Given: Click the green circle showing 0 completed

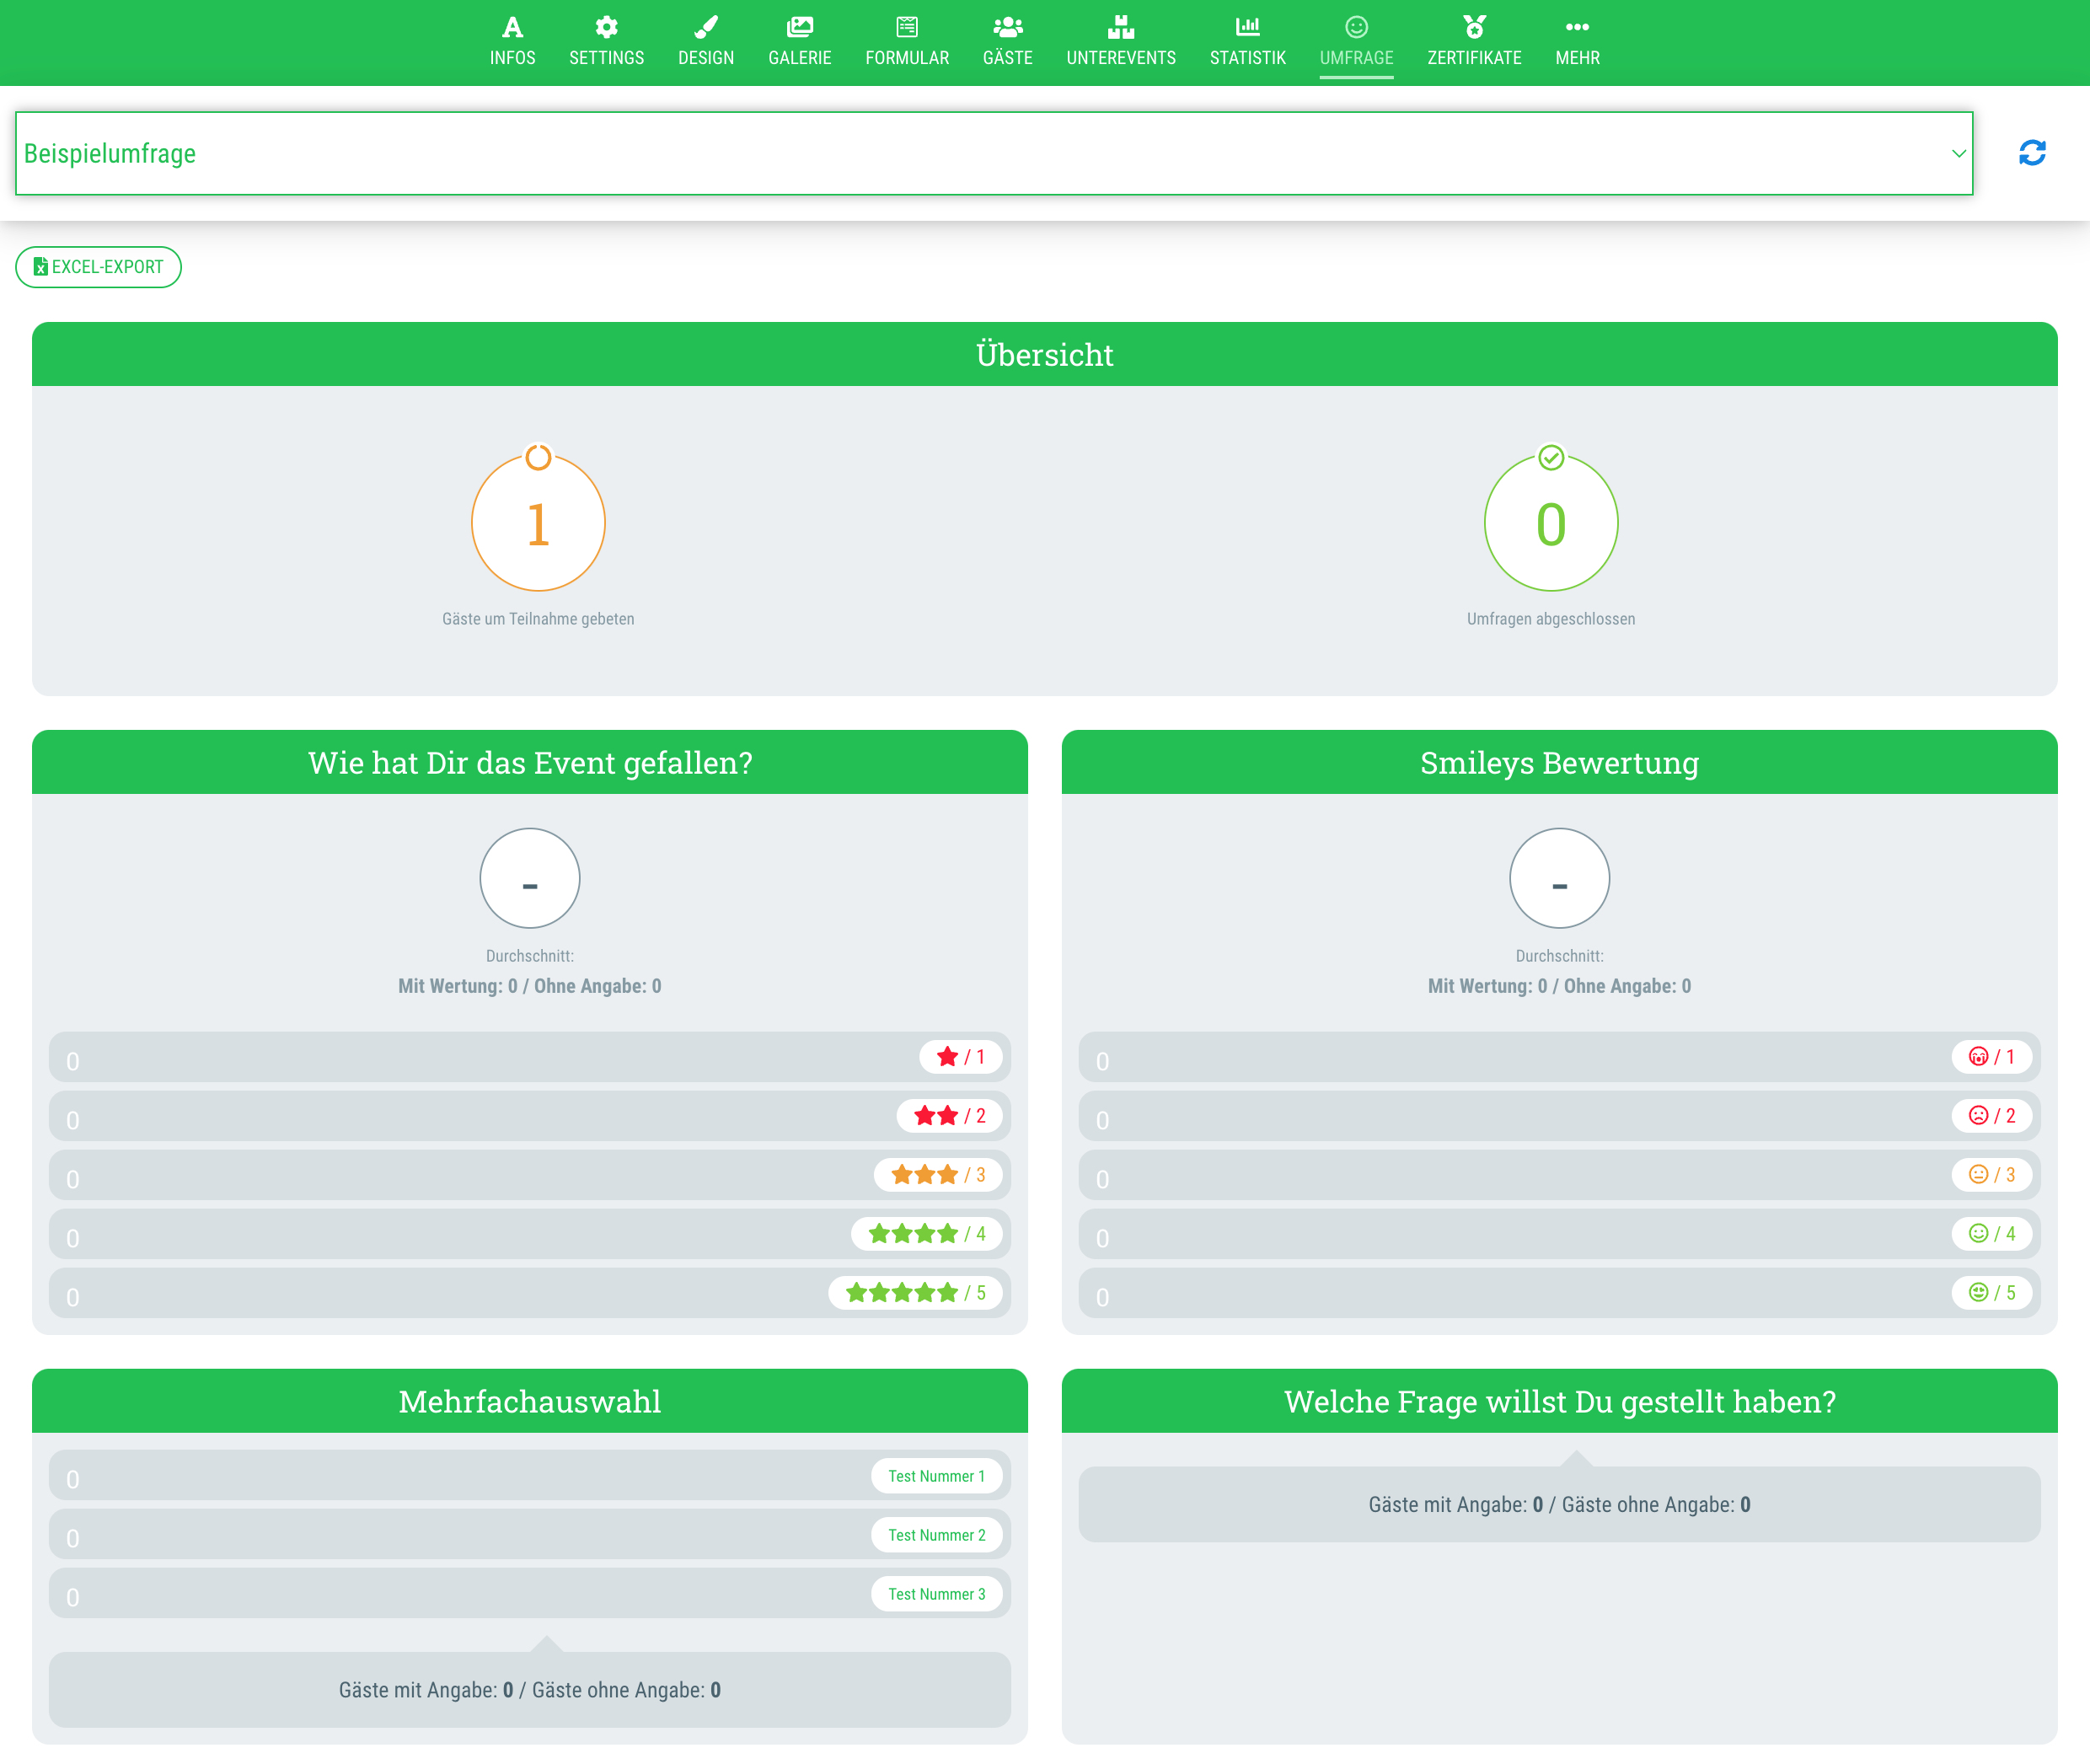Looking at the screenshot, I should coord(1551,523).
